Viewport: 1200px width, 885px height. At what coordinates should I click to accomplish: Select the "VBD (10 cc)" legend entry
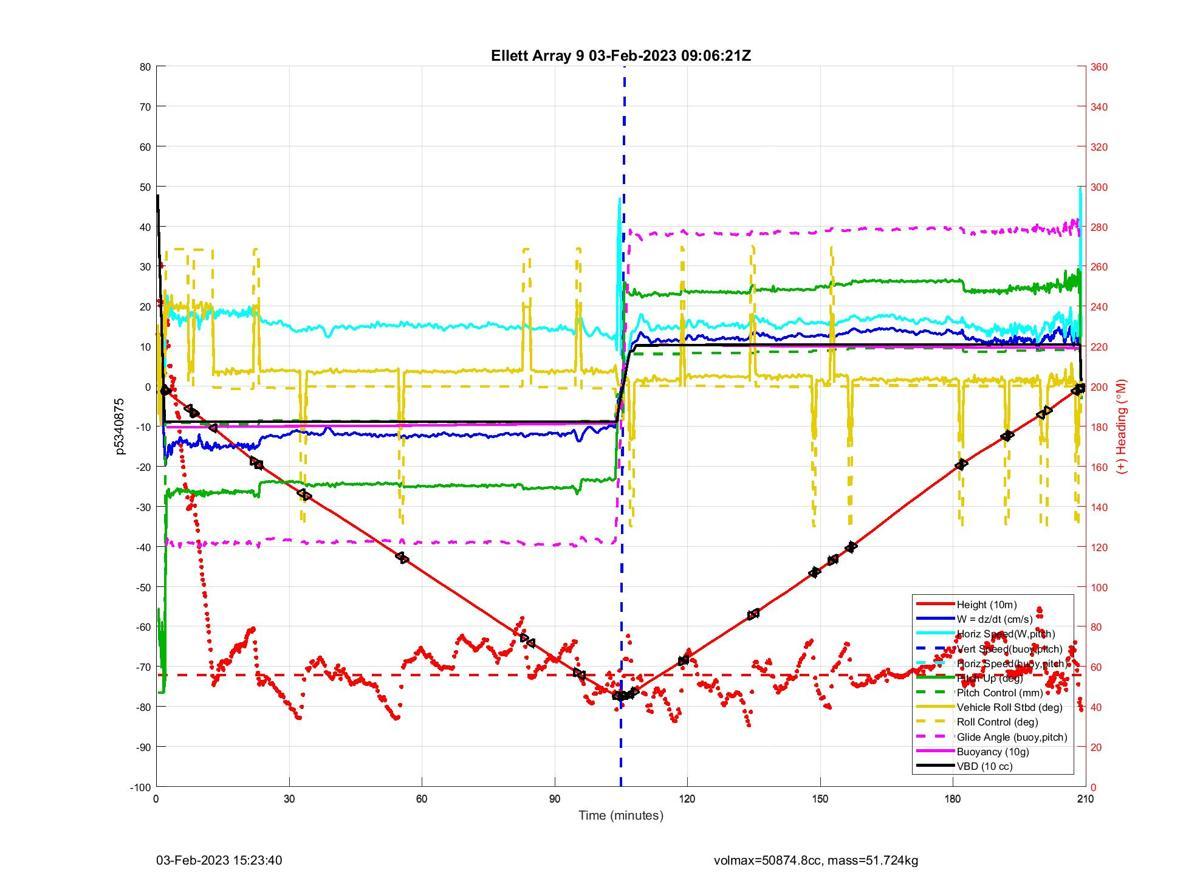[985, 766]
